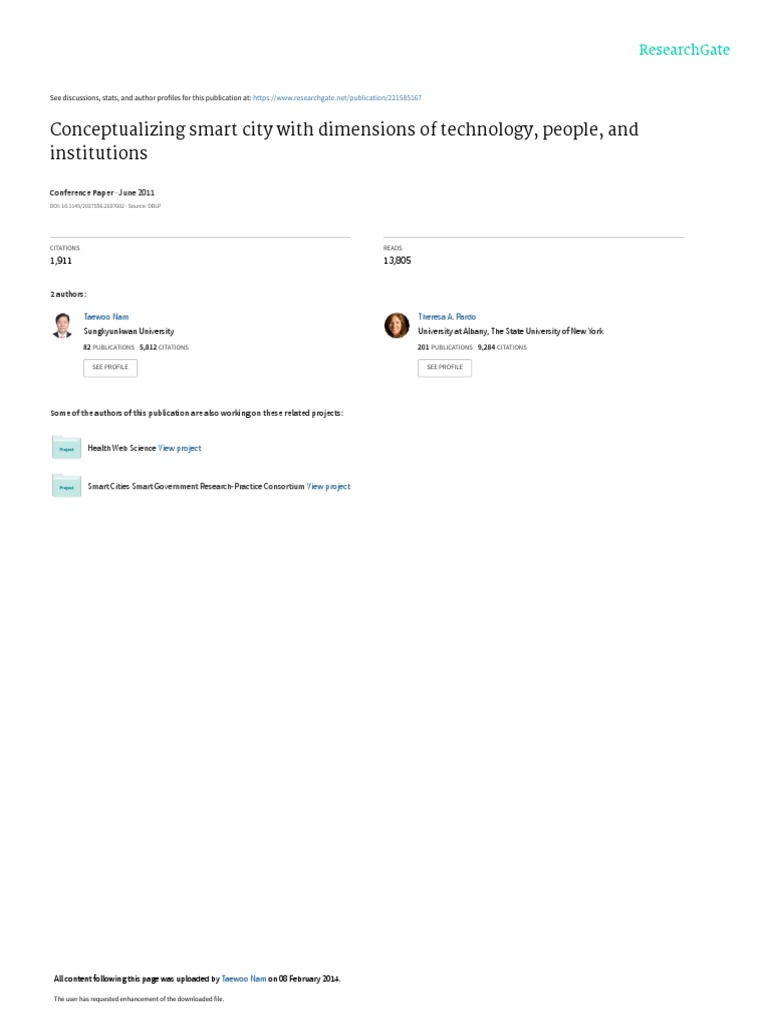768x1024 pixels.
Task: Click University at Albany affiliation text
Action: [511, 331]
